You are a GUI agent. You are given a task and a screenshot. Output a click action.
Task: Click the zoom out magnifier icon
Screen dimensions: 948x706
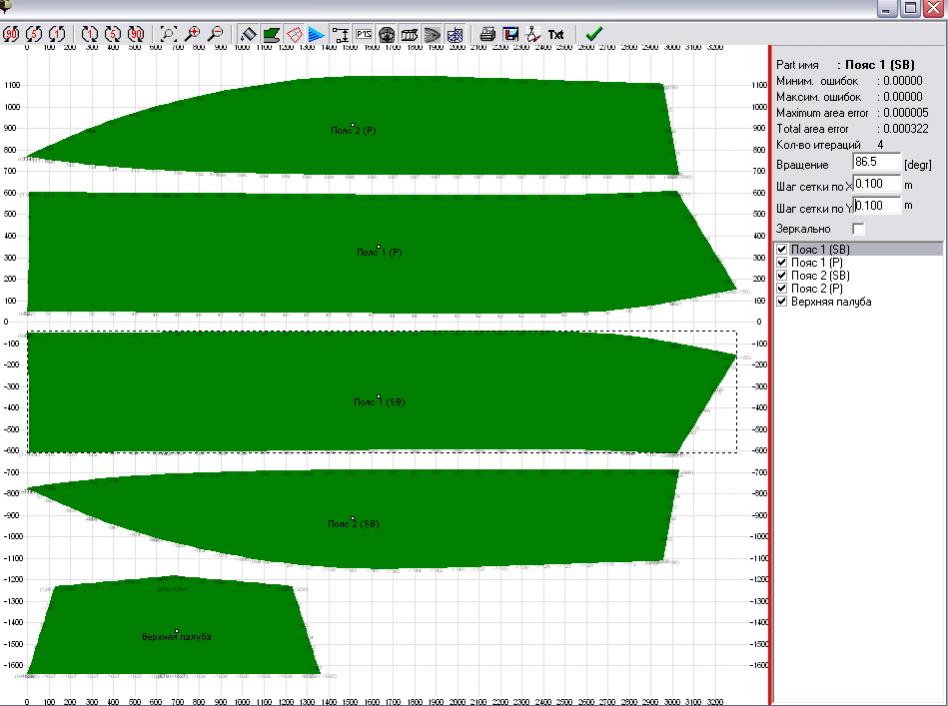213,34
